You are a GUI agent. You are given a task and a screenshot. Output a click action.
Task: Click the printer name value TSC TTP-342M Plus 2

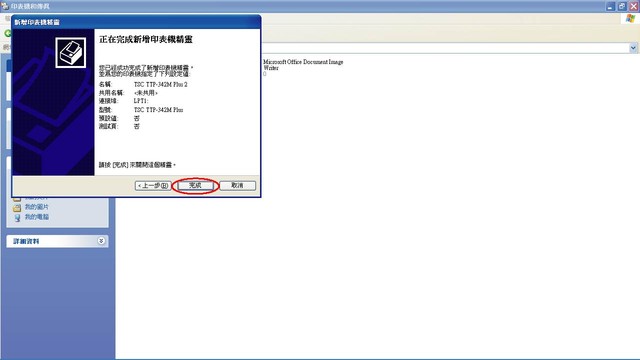tap(160, 84)
